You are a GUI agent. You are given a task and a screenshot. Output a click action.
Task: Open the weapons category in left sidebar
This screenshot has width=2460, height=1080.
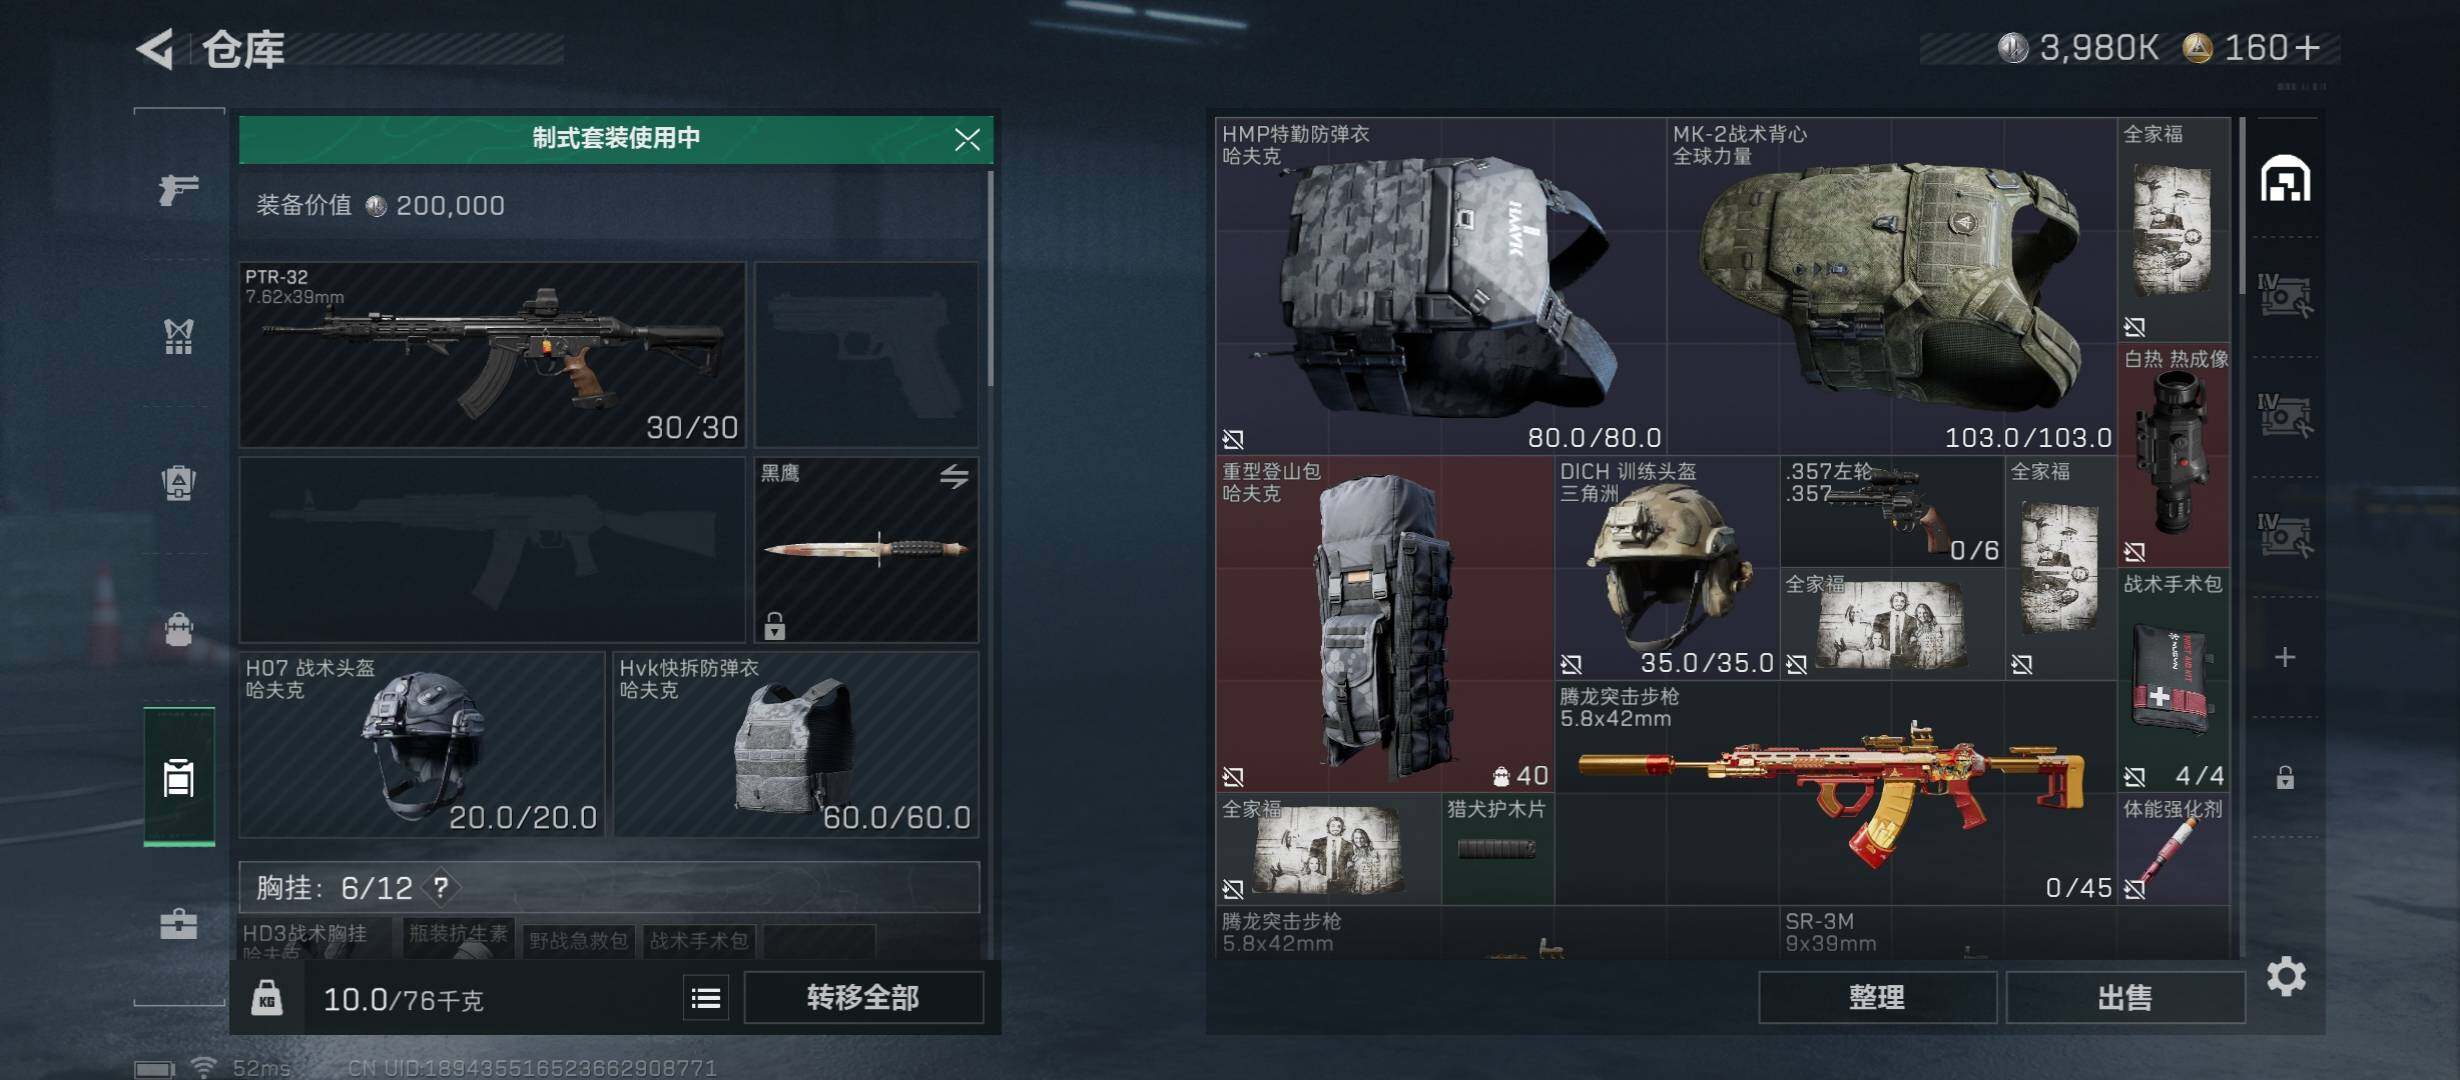pos(179,188)
